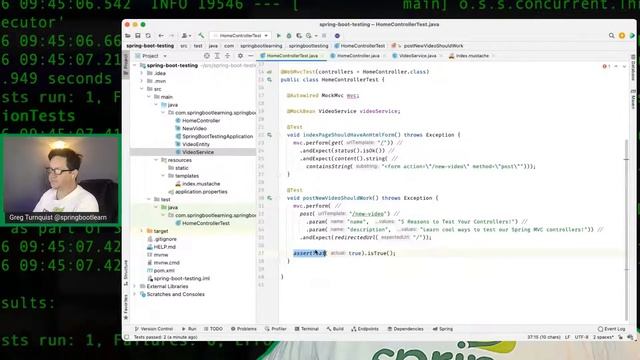Open the Event Log tool window
The width and height of the screenshot is (640, 360).
[611, 329]
